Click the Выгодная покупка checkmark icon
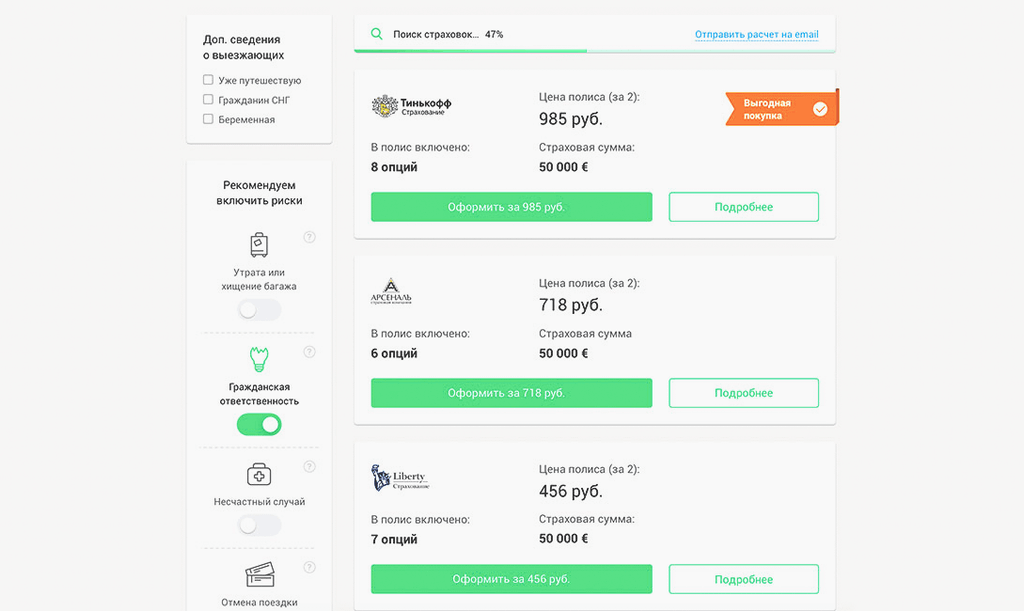 (820, 109)
